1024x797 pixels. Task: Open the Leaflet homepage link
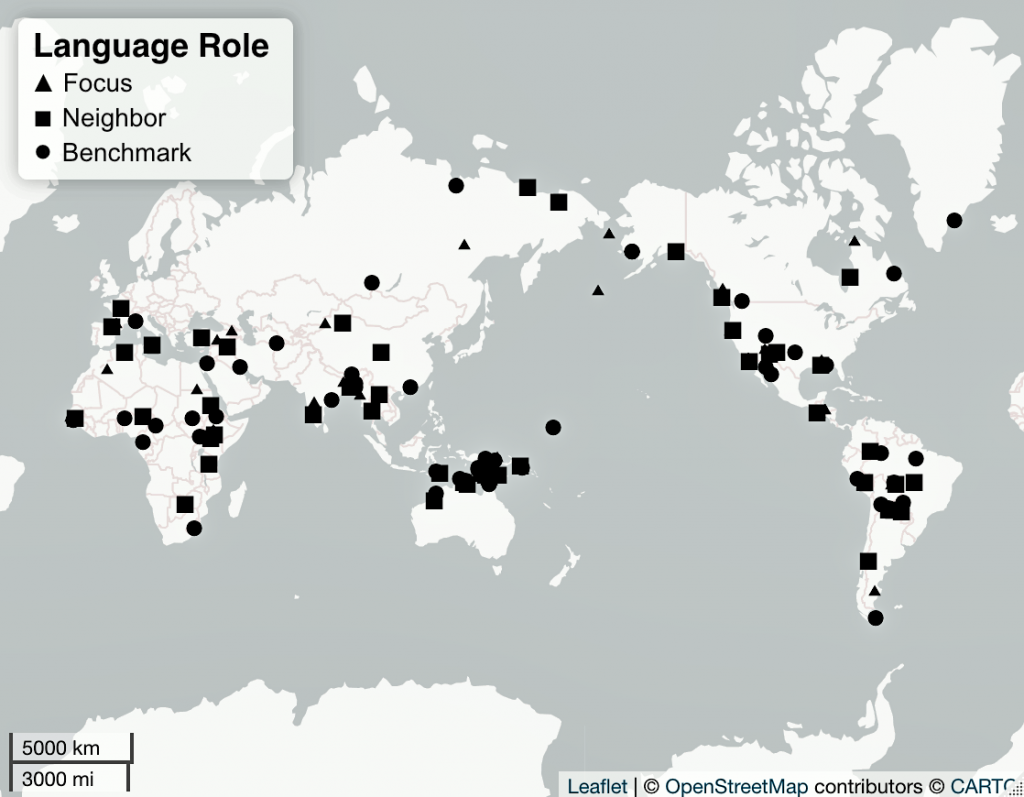(x=598, y=786)
